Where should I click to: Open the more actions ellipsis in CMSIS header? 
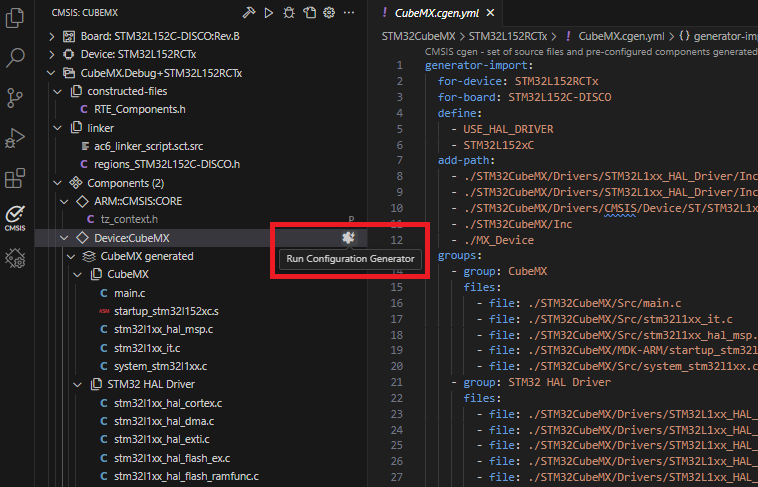[349, 13]
